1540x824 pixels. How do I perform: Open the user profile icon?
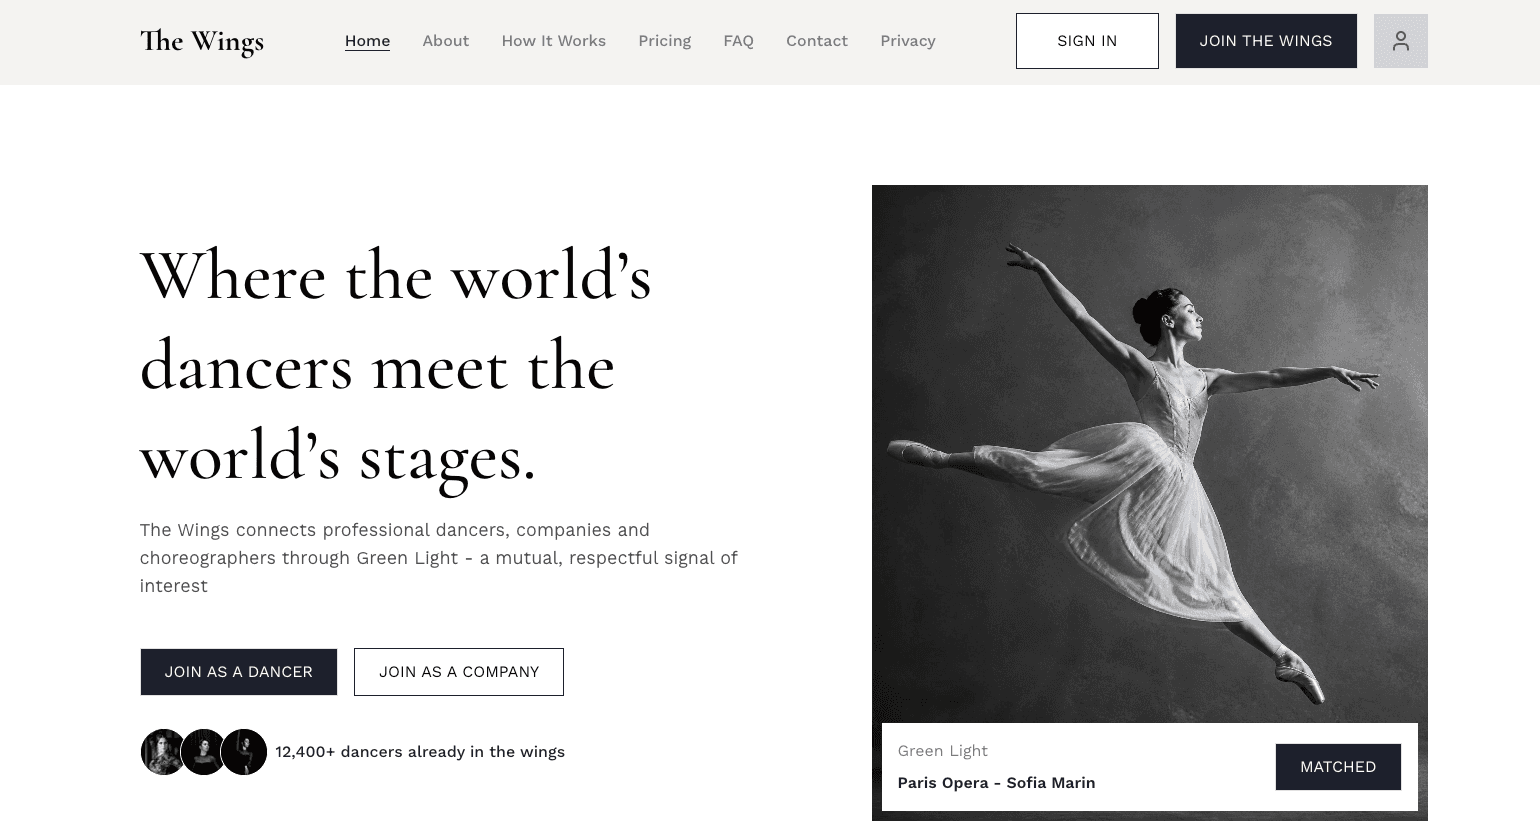click(1400, 41)
